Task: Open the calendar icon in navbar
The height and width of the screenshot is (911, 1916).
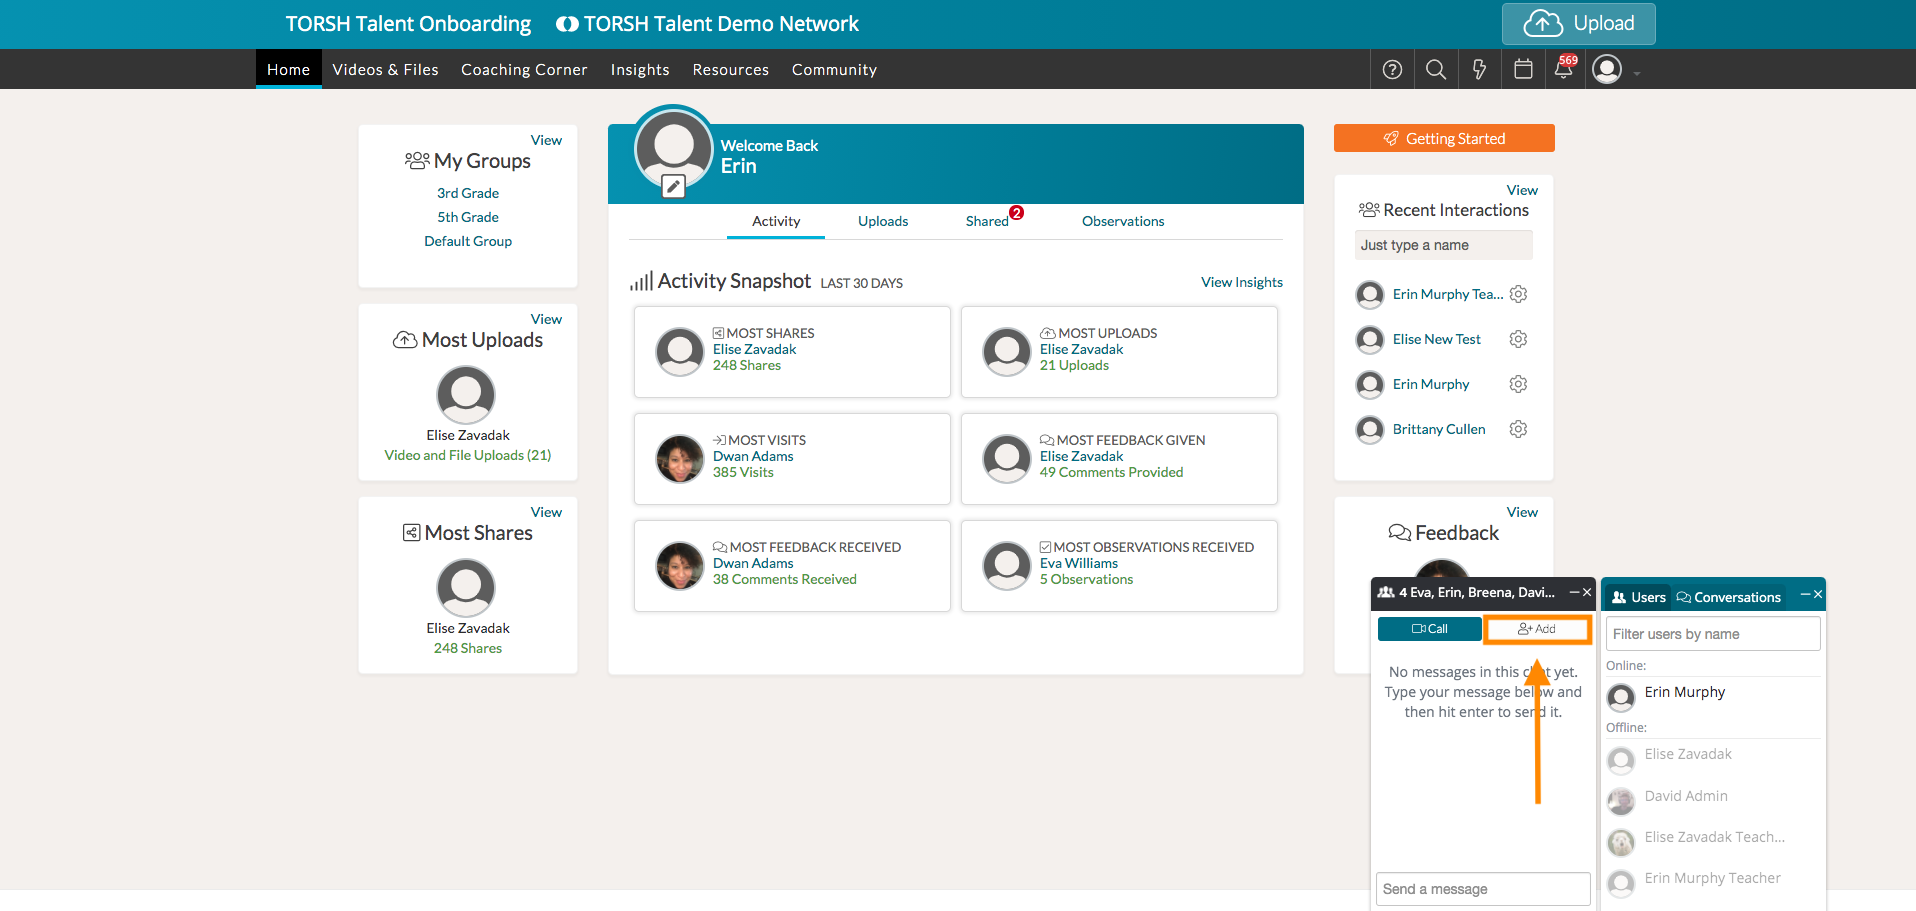Action: click(x=1523, y=70)
